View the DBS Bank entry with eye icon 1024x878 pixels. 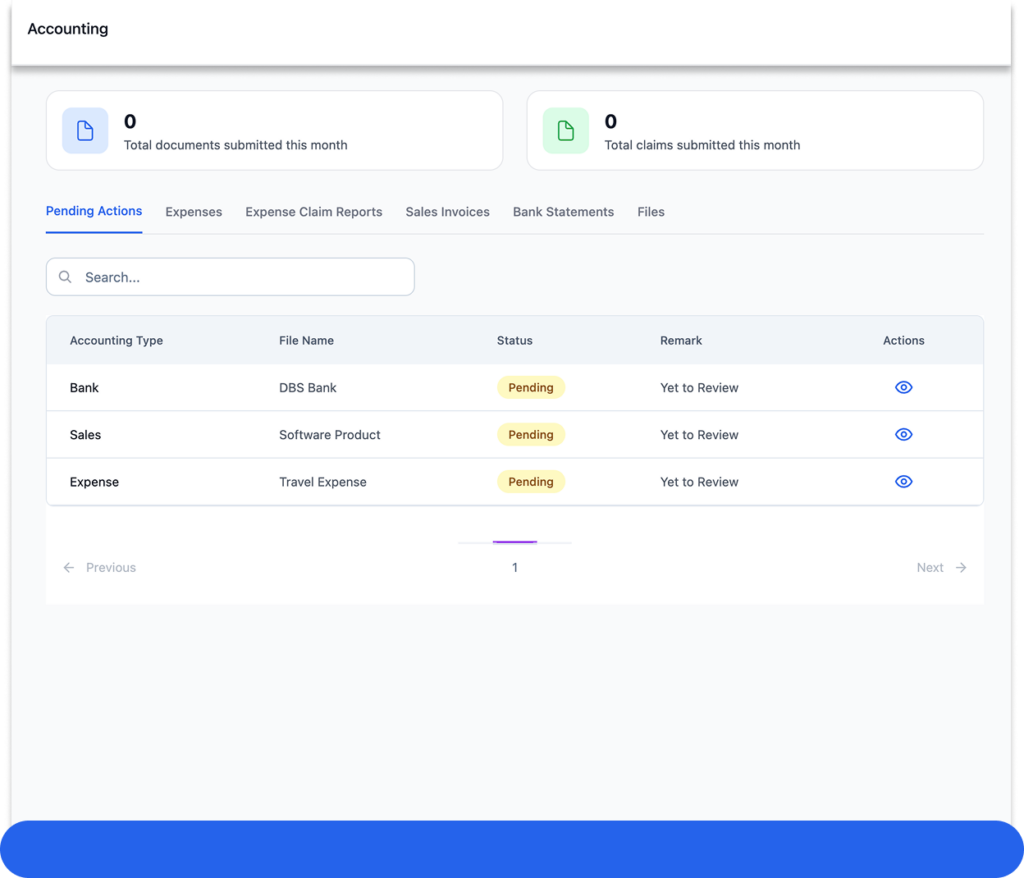(903, 387)
